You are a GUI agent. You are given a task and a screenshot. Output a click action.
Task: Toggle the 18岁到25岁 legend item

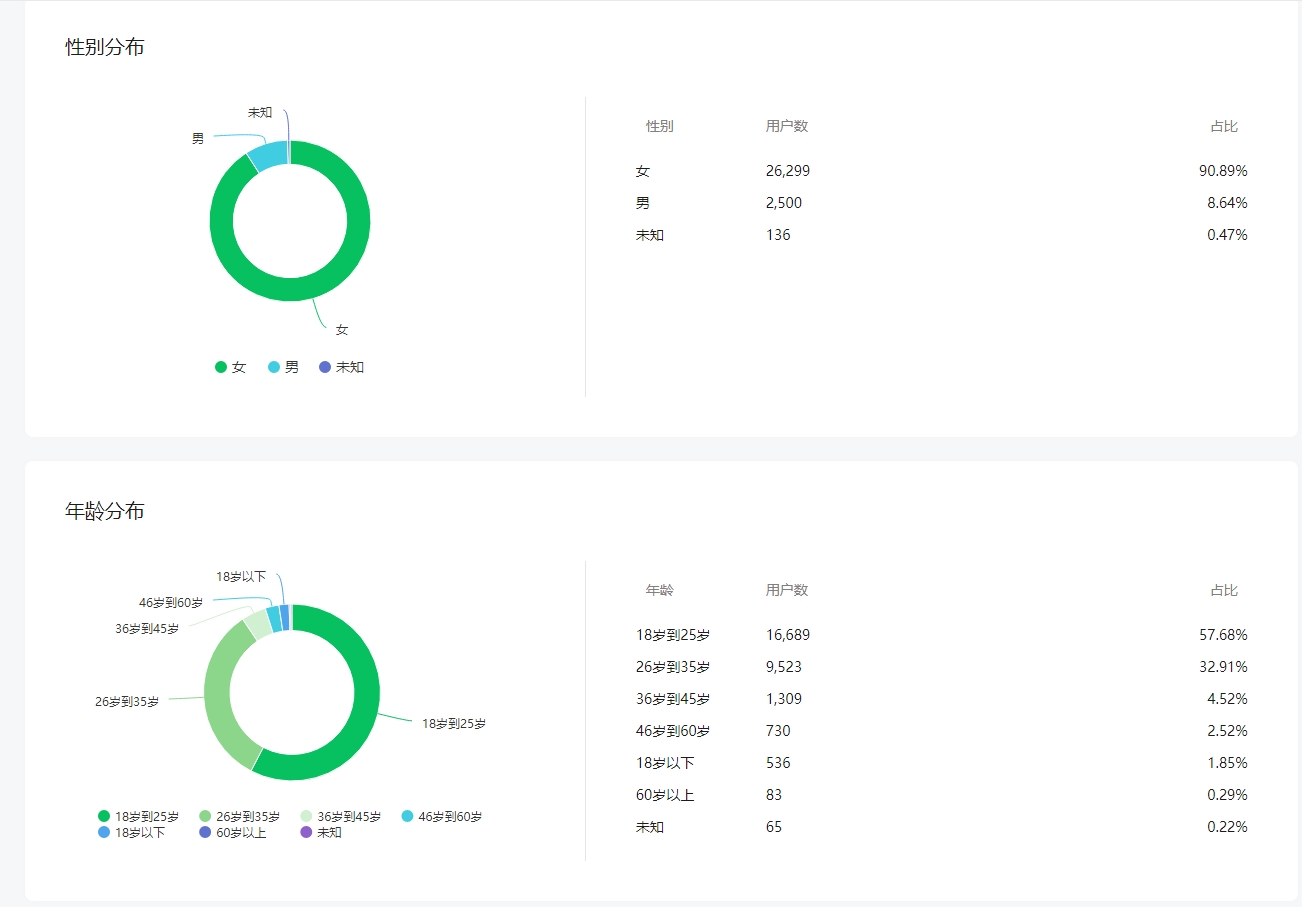(139, 817)
